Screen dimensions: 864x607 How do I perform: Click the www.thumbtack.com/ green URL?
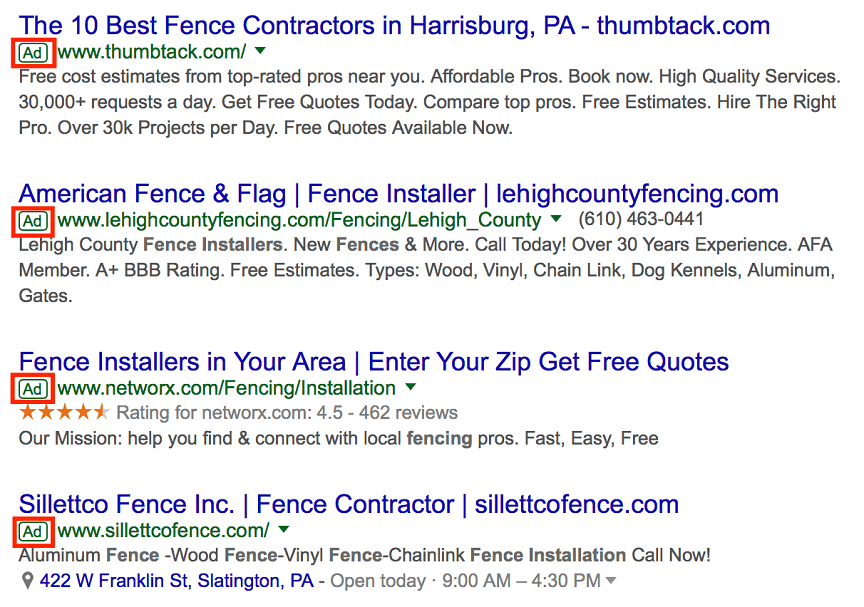point(152,52)
